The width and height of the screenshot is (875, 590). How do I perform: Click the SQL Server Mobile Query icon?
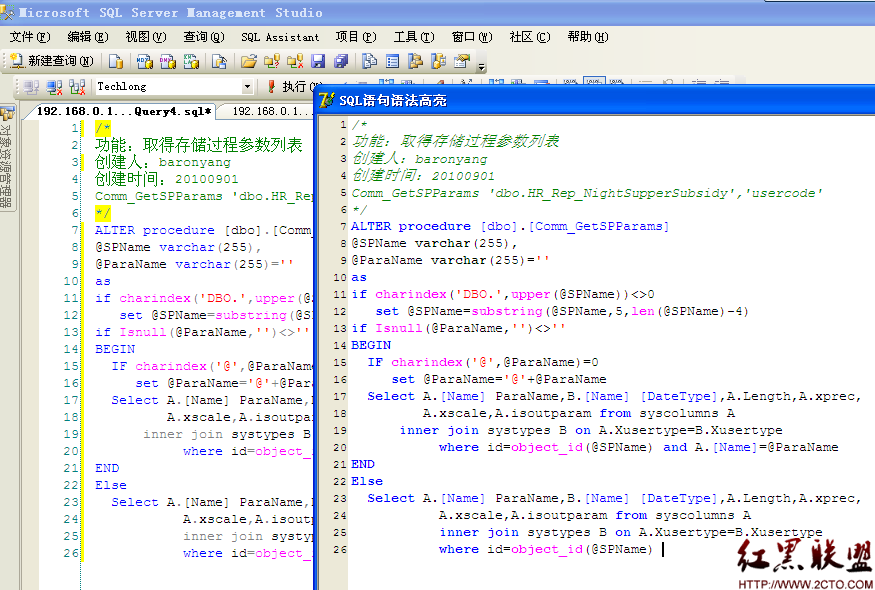point(219,61)
